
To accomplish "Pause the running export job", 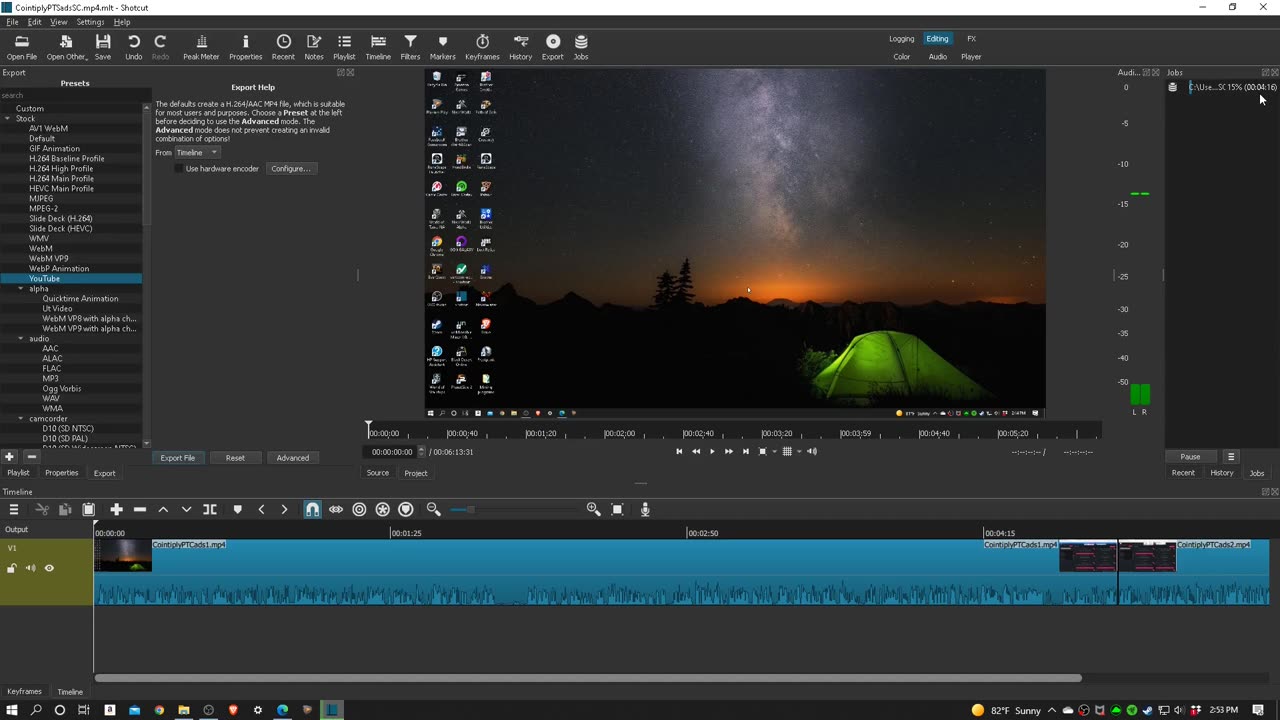I will tap(1190, 457).
